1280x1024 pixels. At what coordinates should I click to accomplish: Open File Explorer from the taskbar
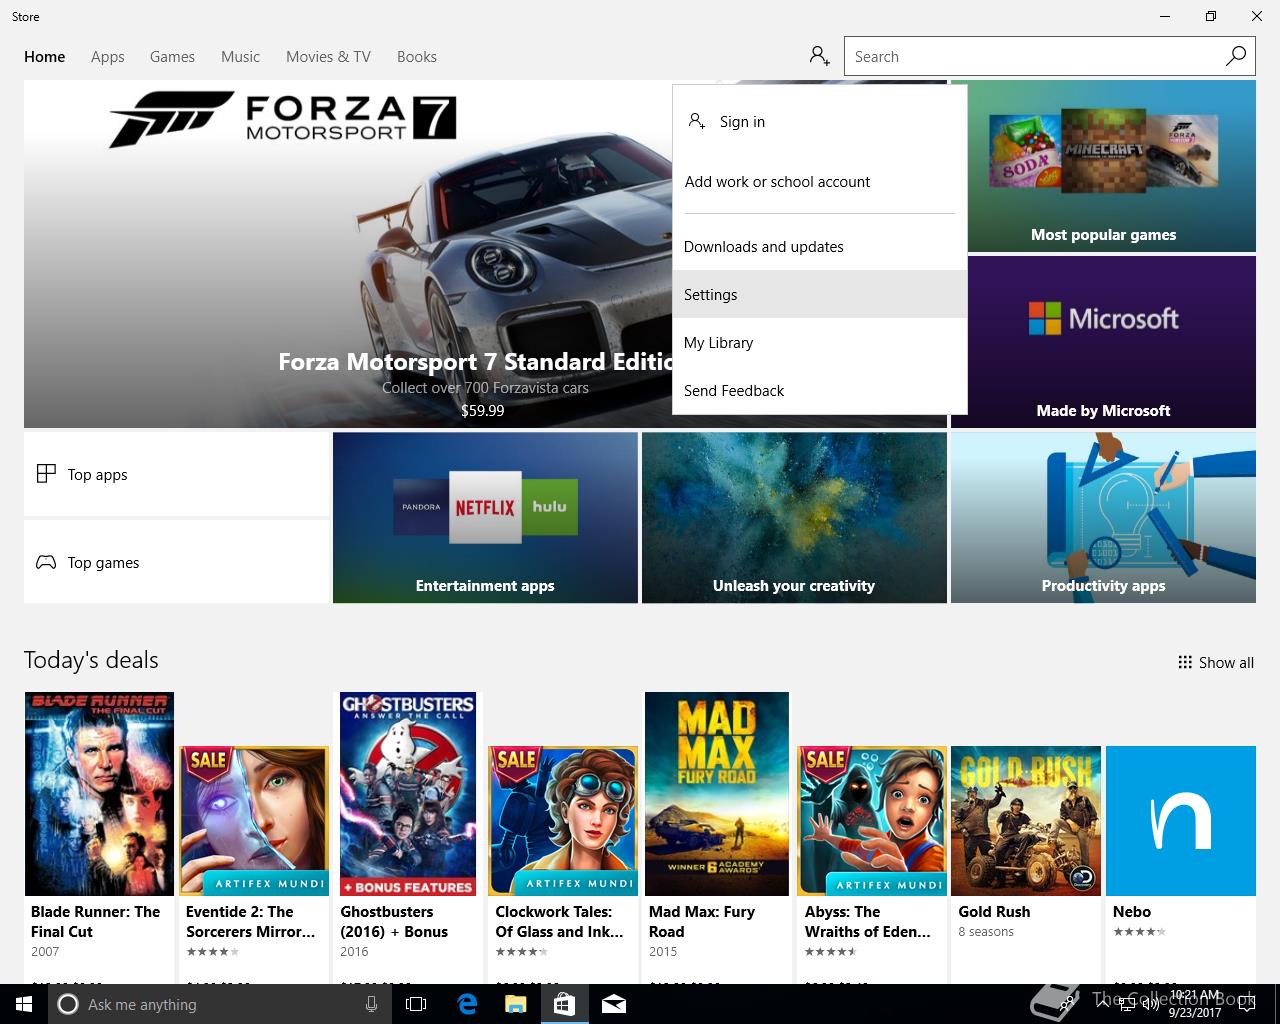(x=515, y=1004)
